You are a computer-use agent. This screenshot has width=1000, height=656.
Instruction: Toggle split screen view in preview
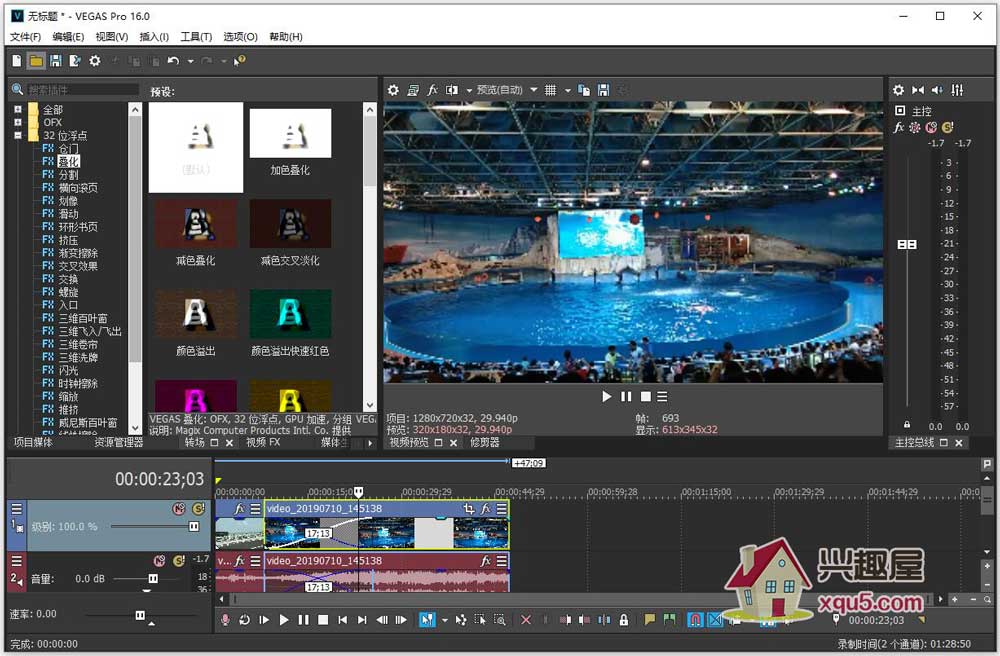(x=452, y=90)
